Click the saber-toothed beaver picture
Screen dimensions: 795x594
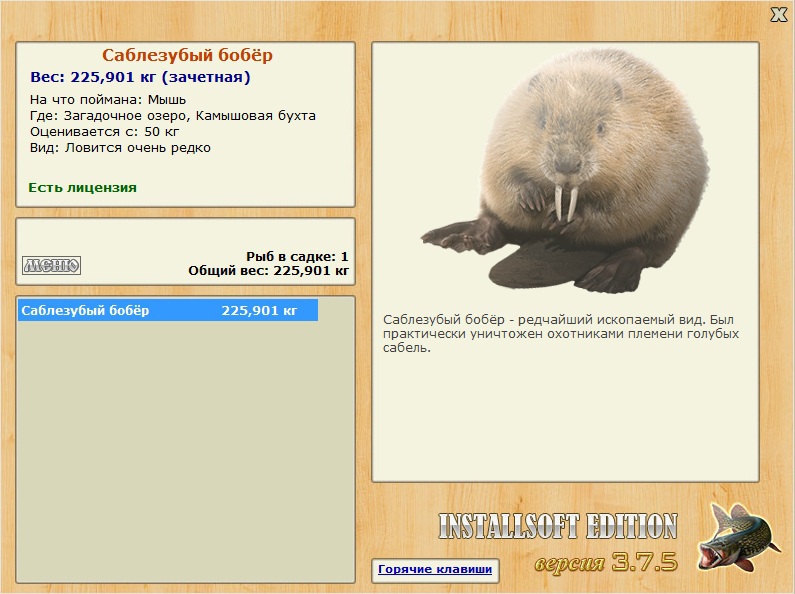565,171
